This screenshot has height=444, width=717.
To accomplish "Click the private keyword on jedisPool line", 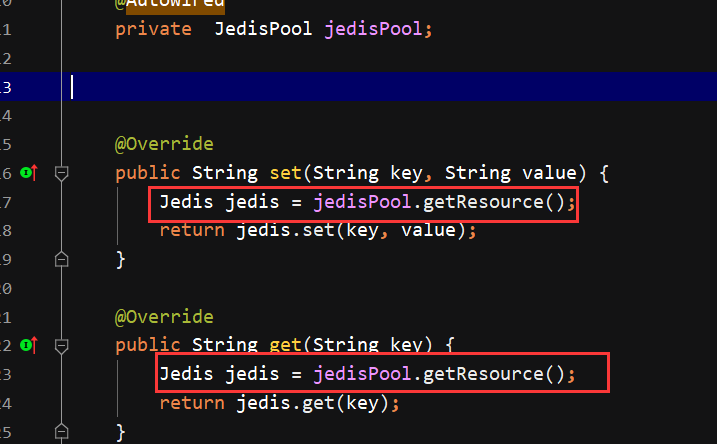I will point(153,30).
